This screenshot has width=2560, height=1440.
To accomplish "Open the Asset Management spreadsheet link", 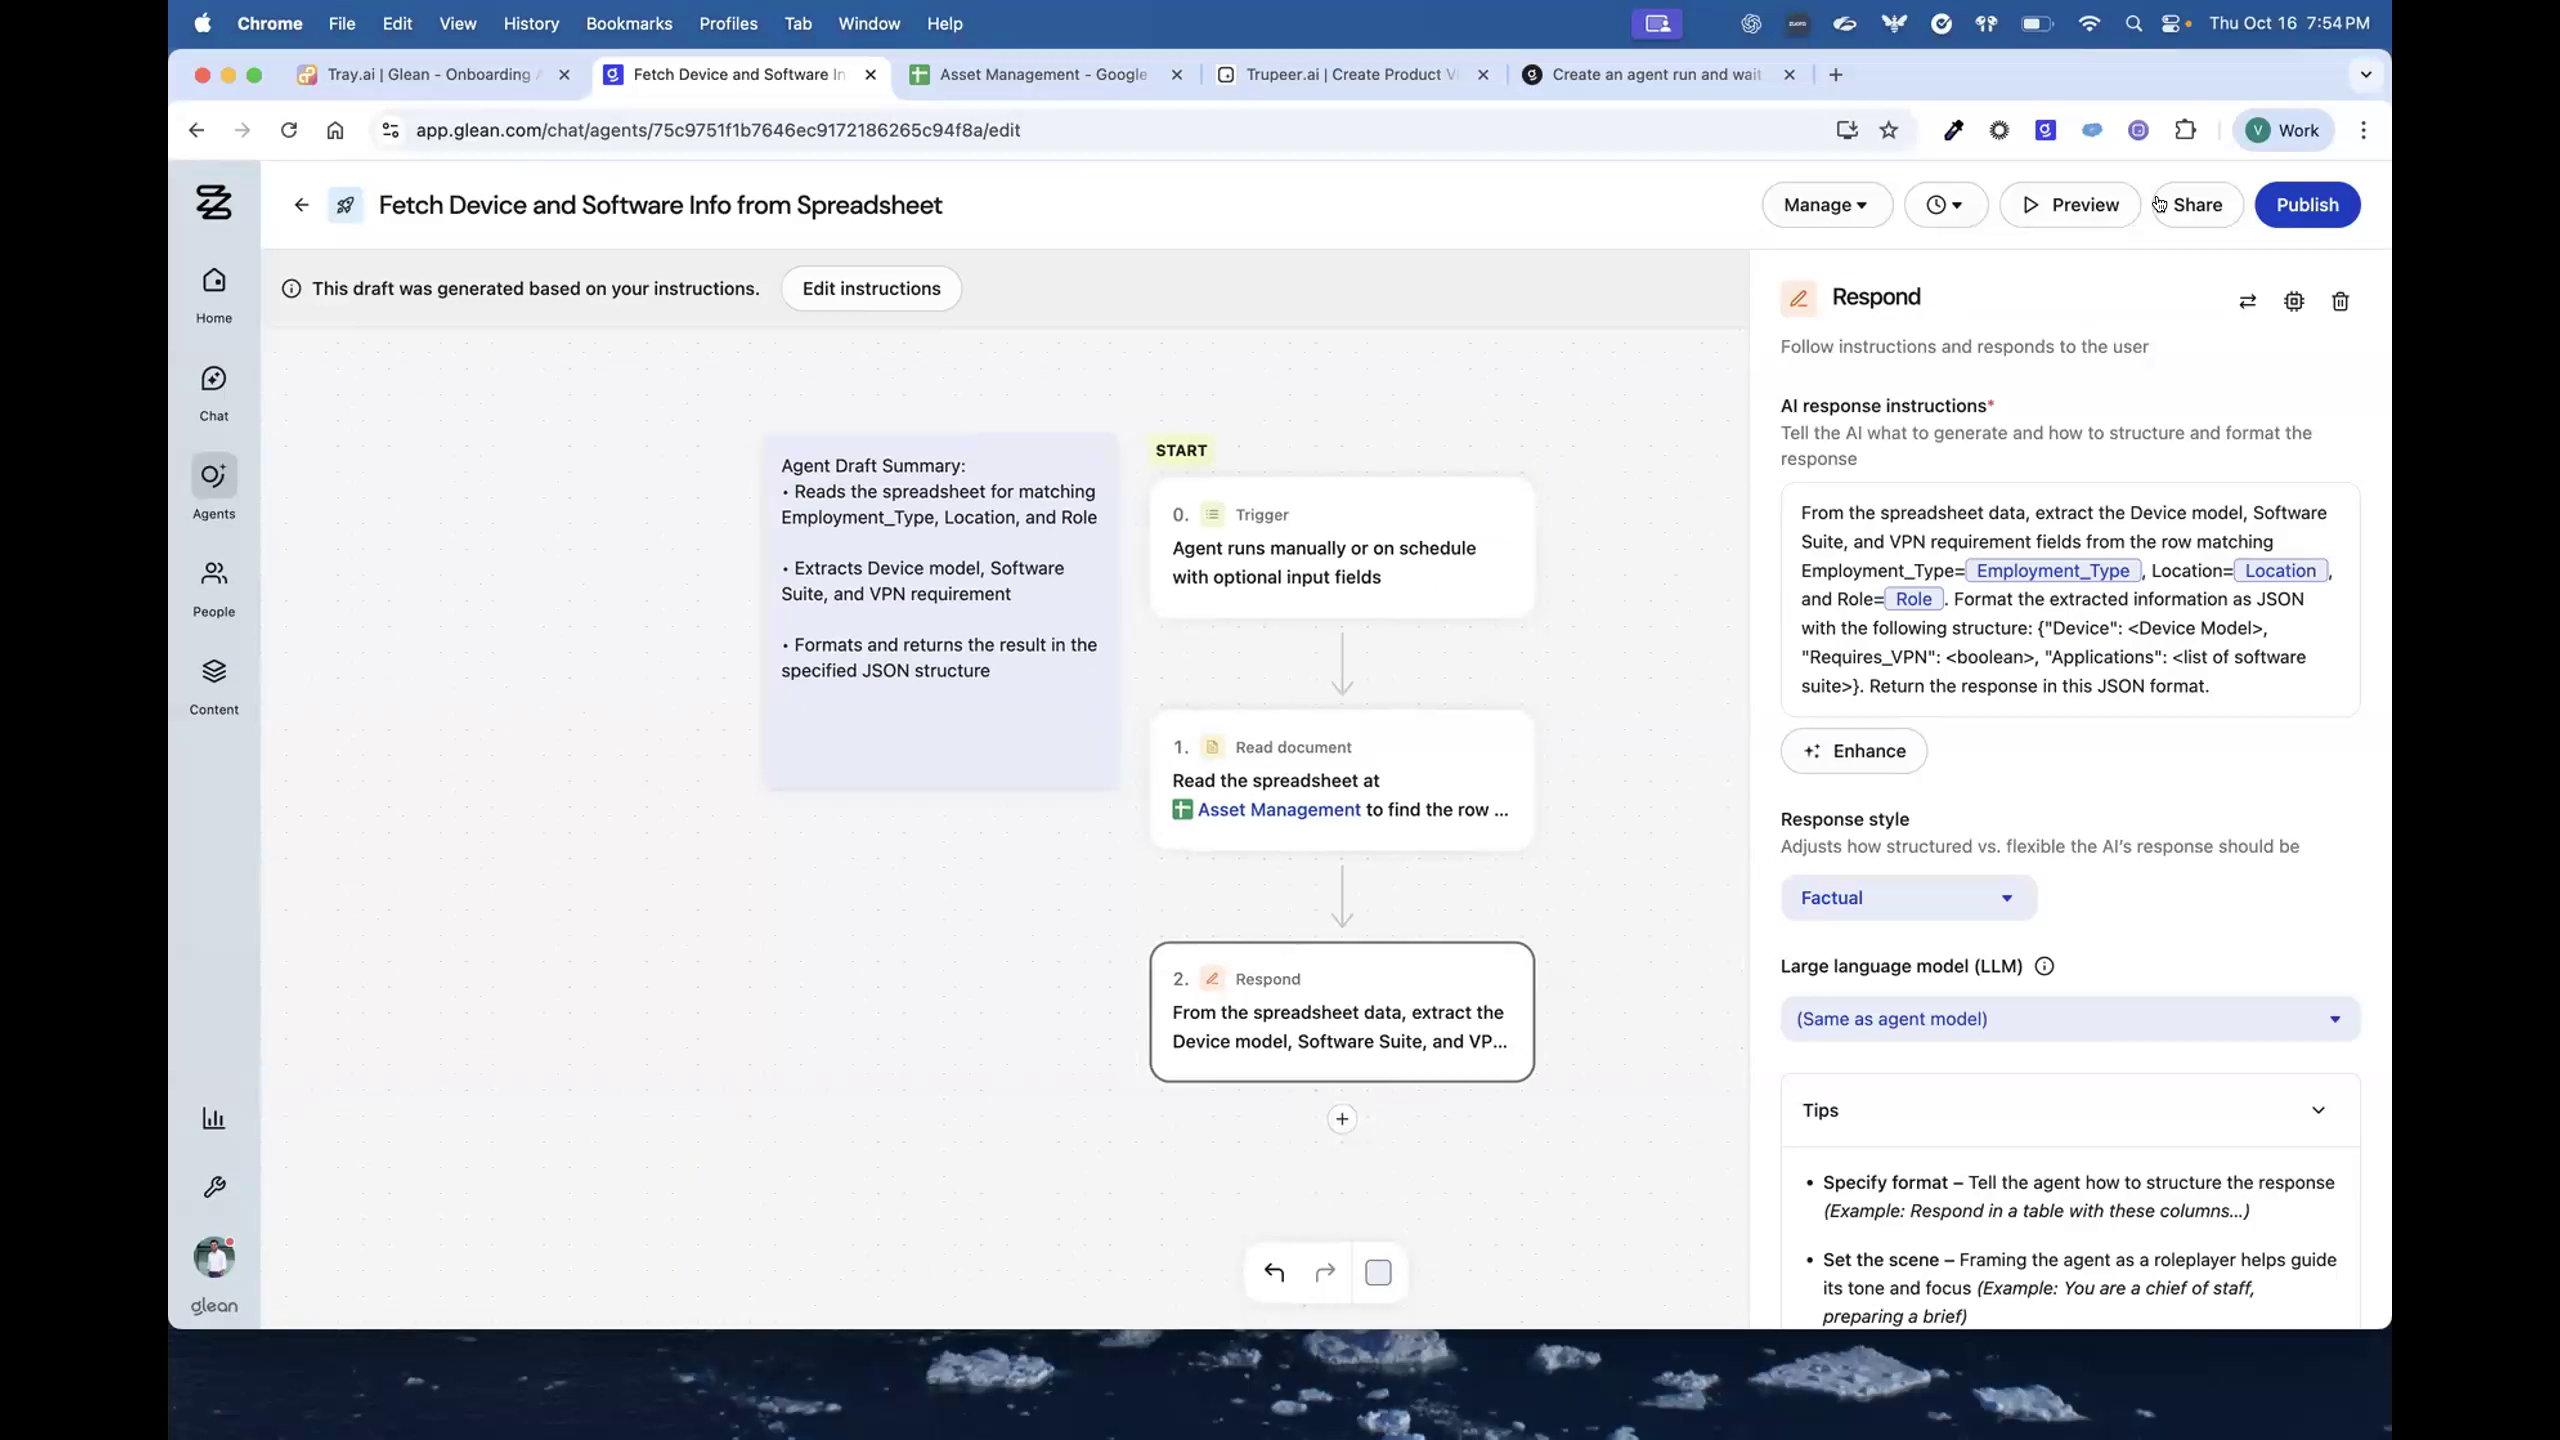I will [1278, 810].
